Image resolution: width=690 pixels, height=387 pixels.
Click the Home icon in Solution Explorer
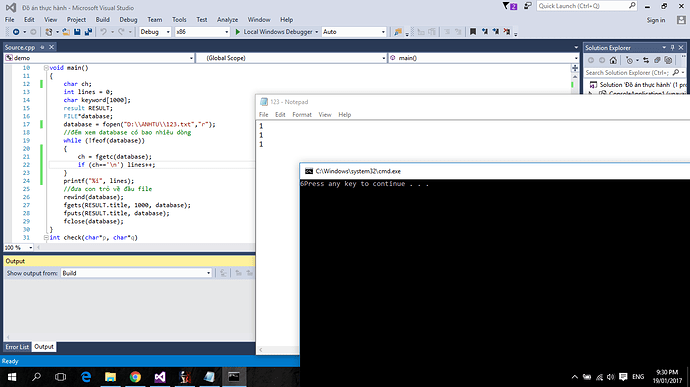click(613, 60)
